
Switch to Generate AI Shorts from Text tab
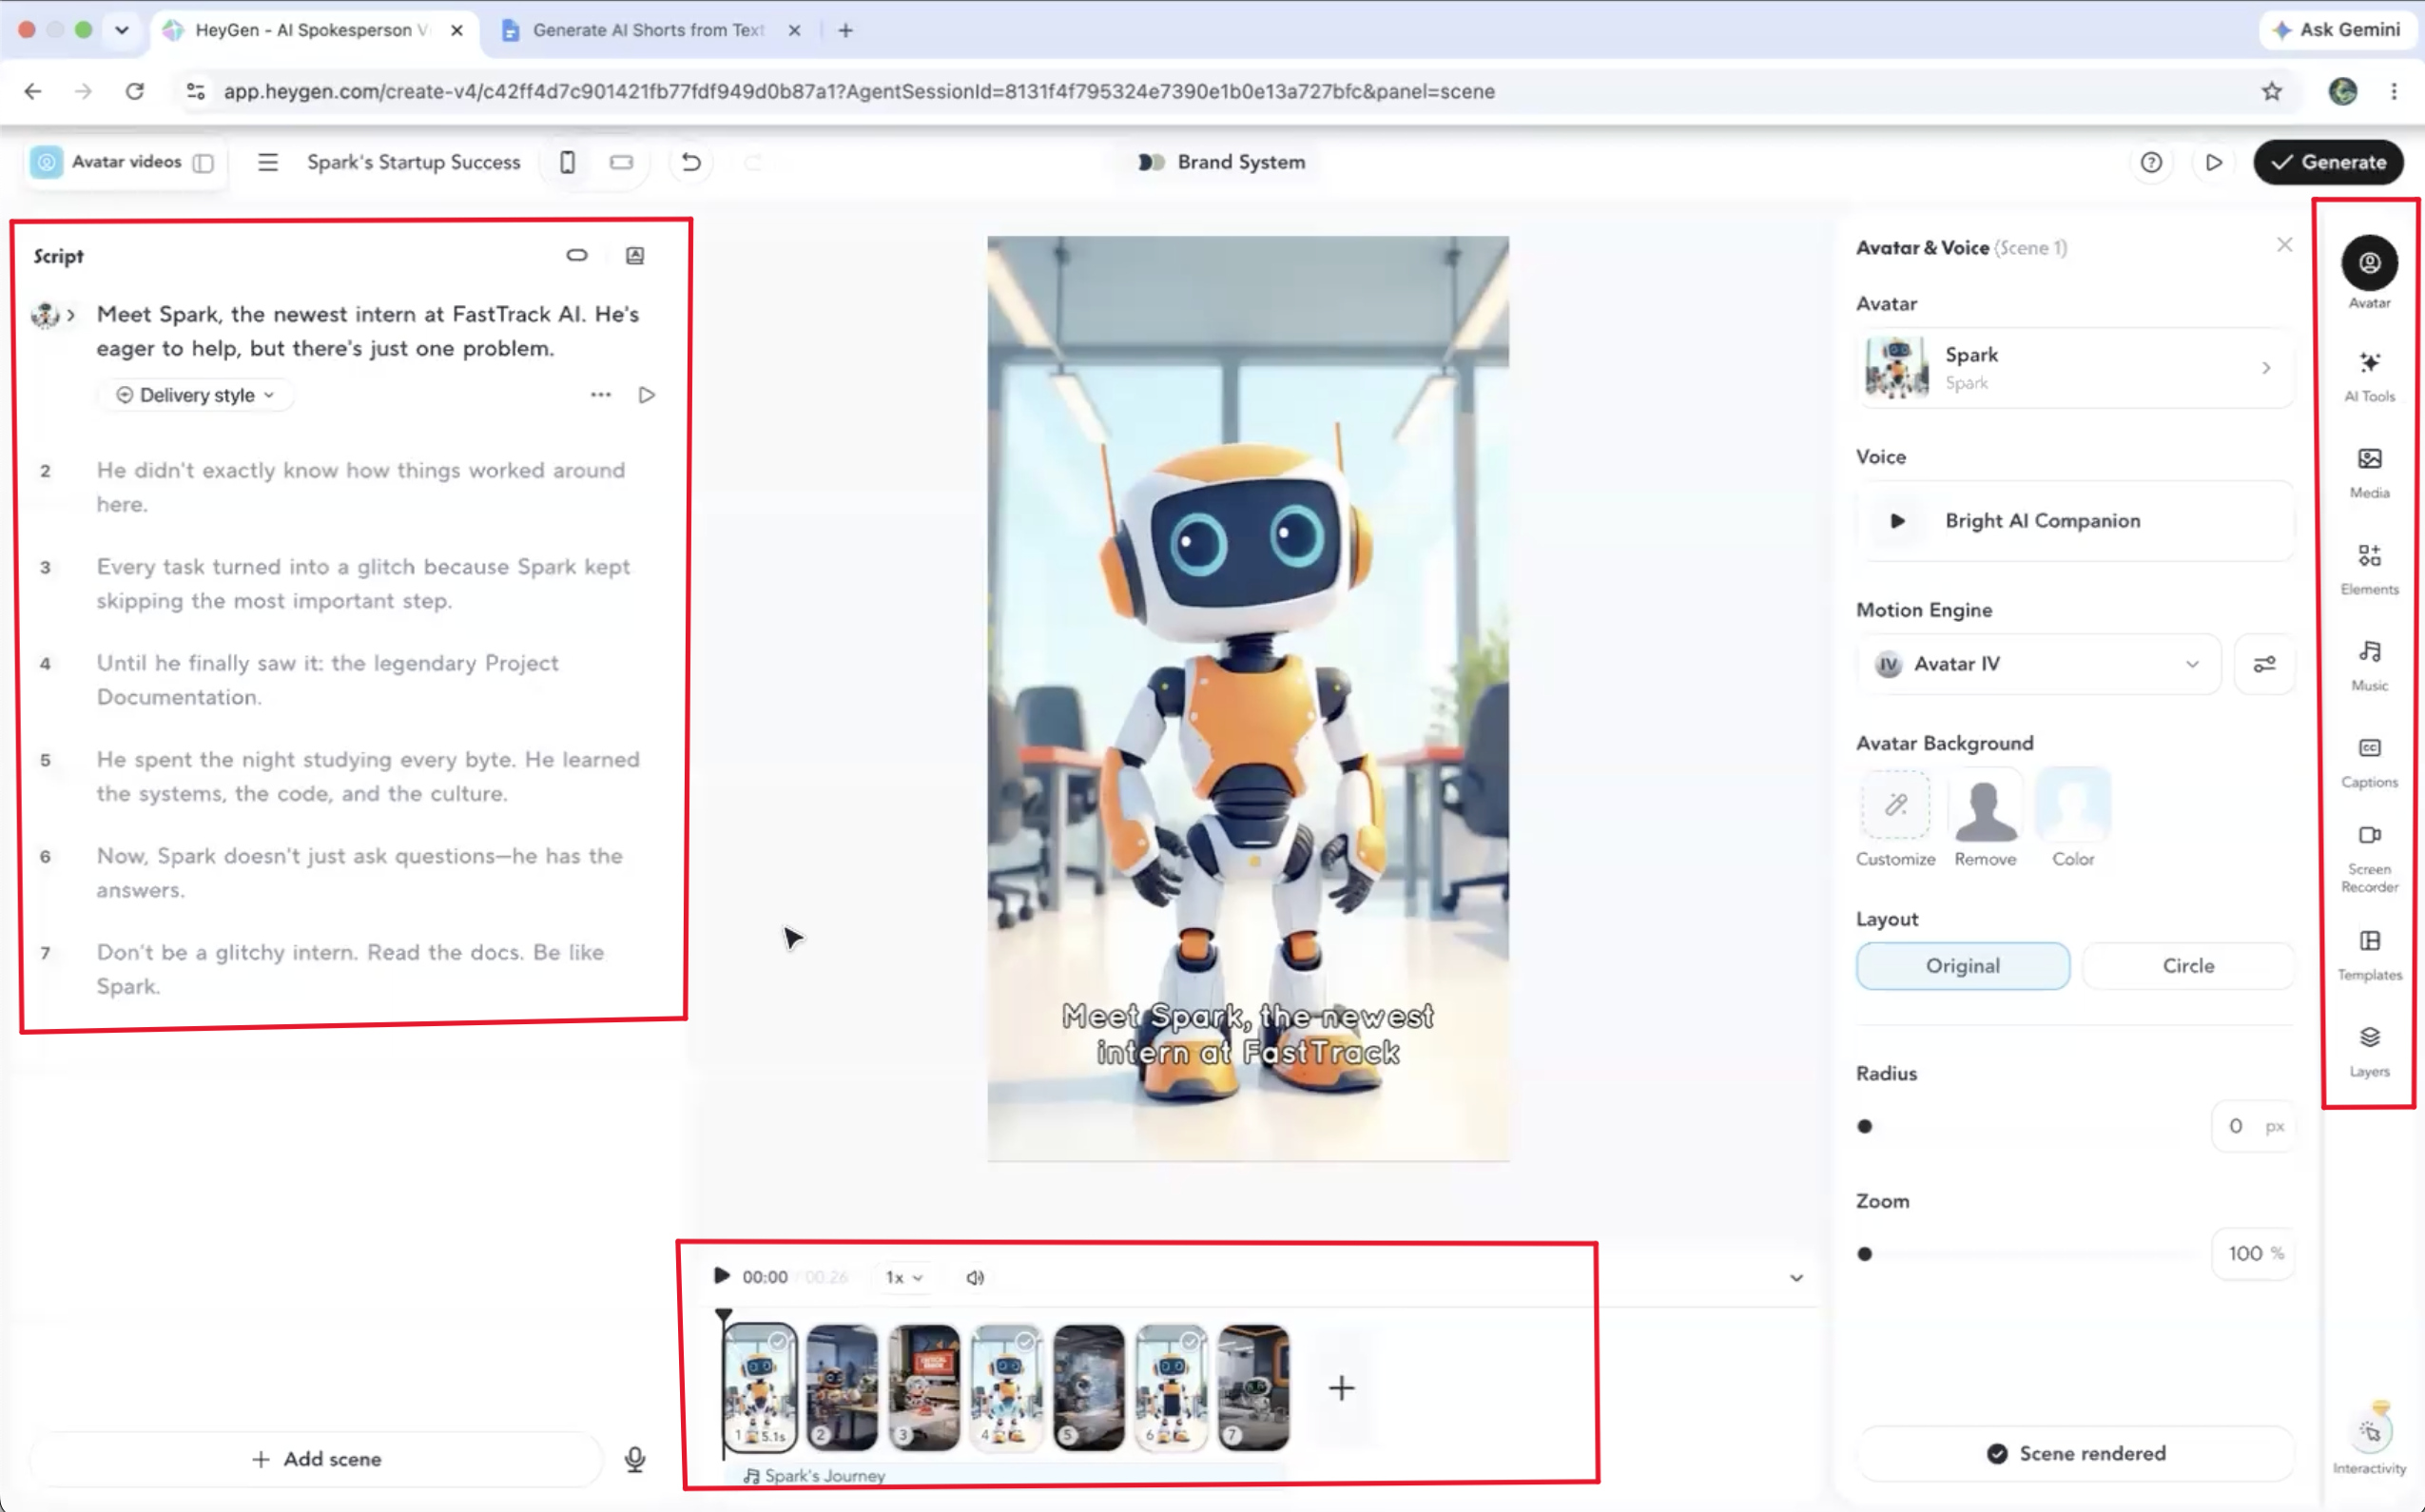(x=648, y=30)
